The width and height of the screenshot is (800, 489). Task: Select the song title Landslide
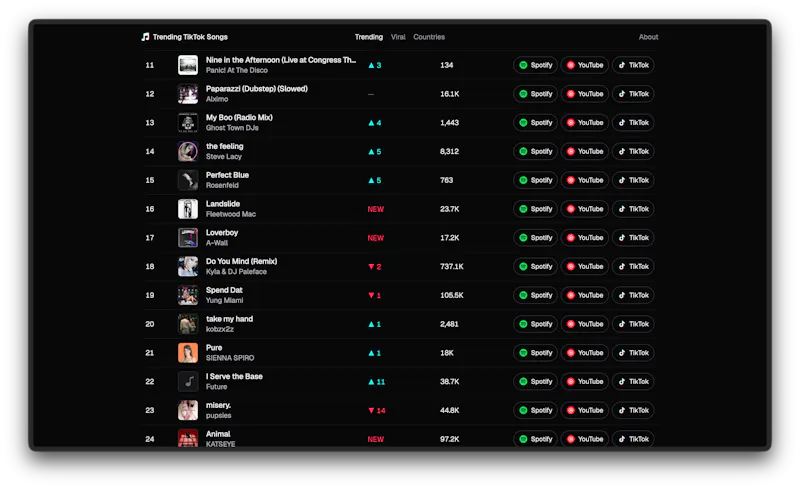223,204
